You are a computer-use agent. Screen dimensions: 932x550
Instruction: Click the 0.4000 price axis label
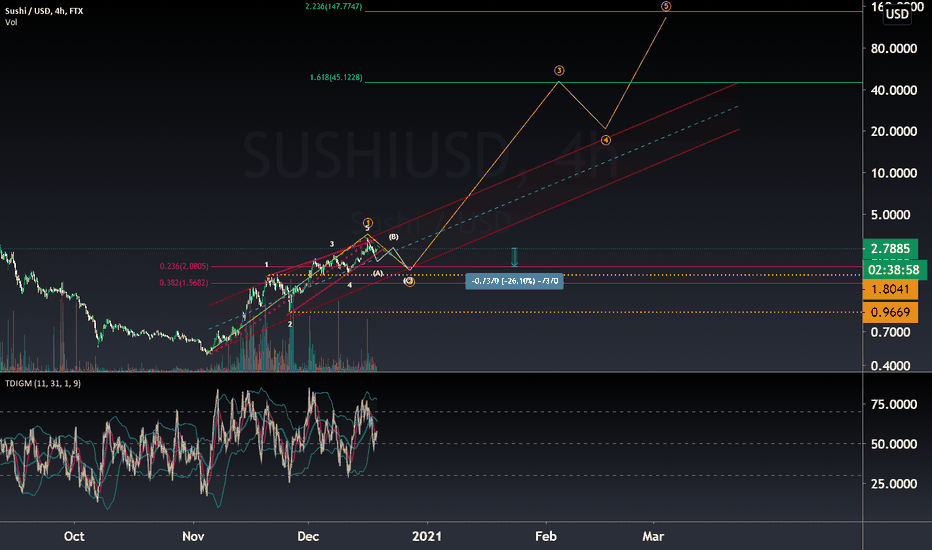point(890,366)
